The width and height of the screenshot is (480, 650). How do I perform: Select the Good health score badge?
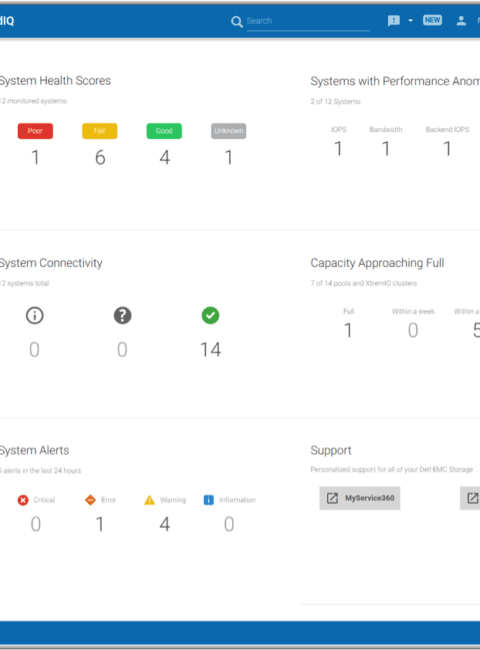click(164, 131)
